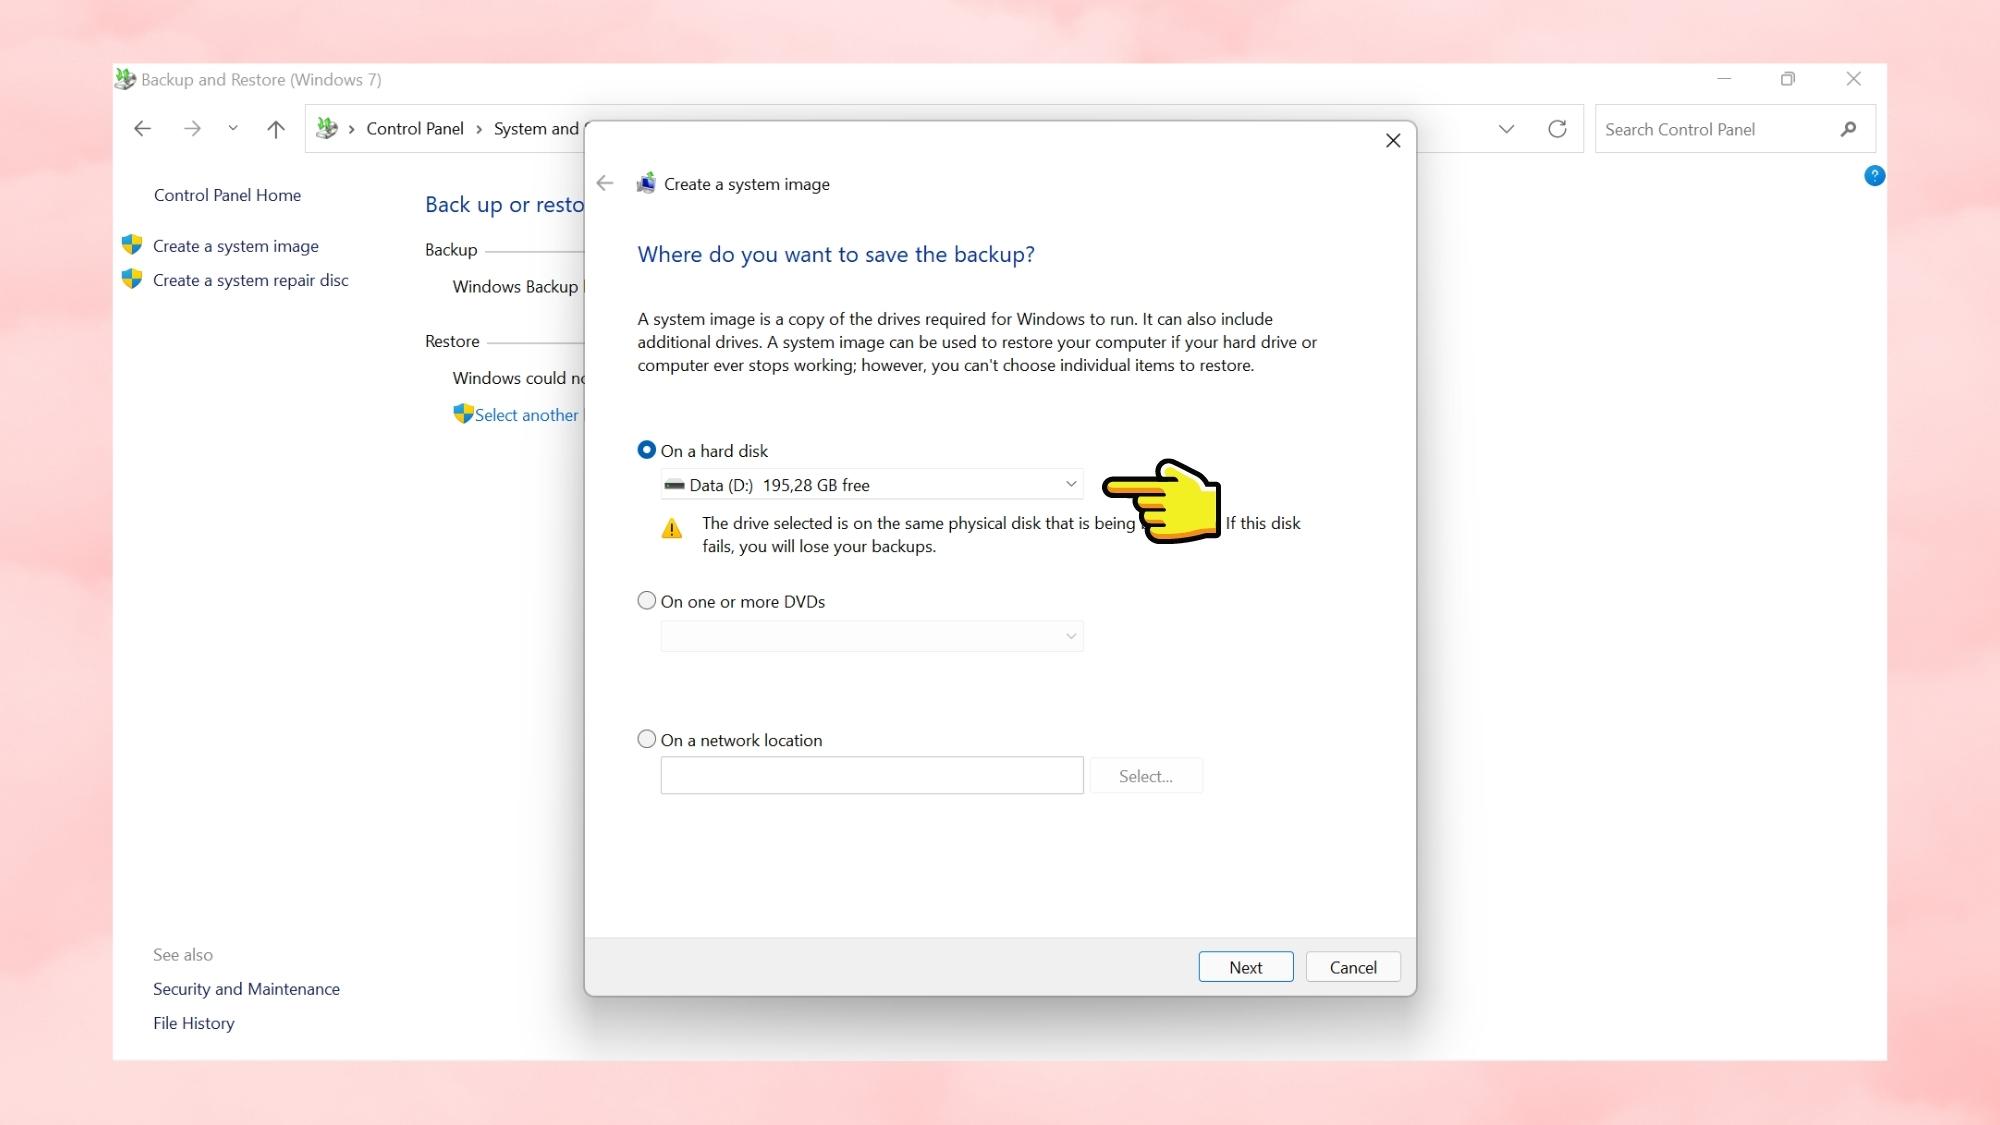Open Control Panel Home link
2000x1125 pixels.
227,195
